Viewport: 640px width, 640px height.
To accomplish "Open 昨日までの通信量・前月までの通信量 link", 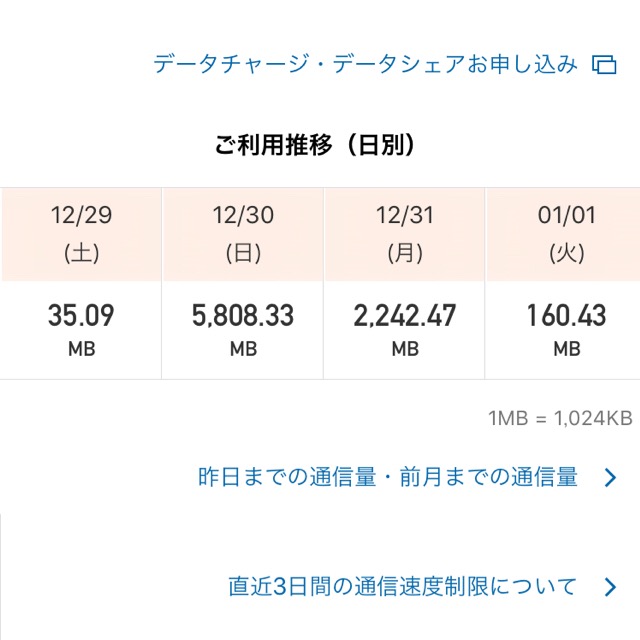I will pyautogui.click(x=388, y=477).
